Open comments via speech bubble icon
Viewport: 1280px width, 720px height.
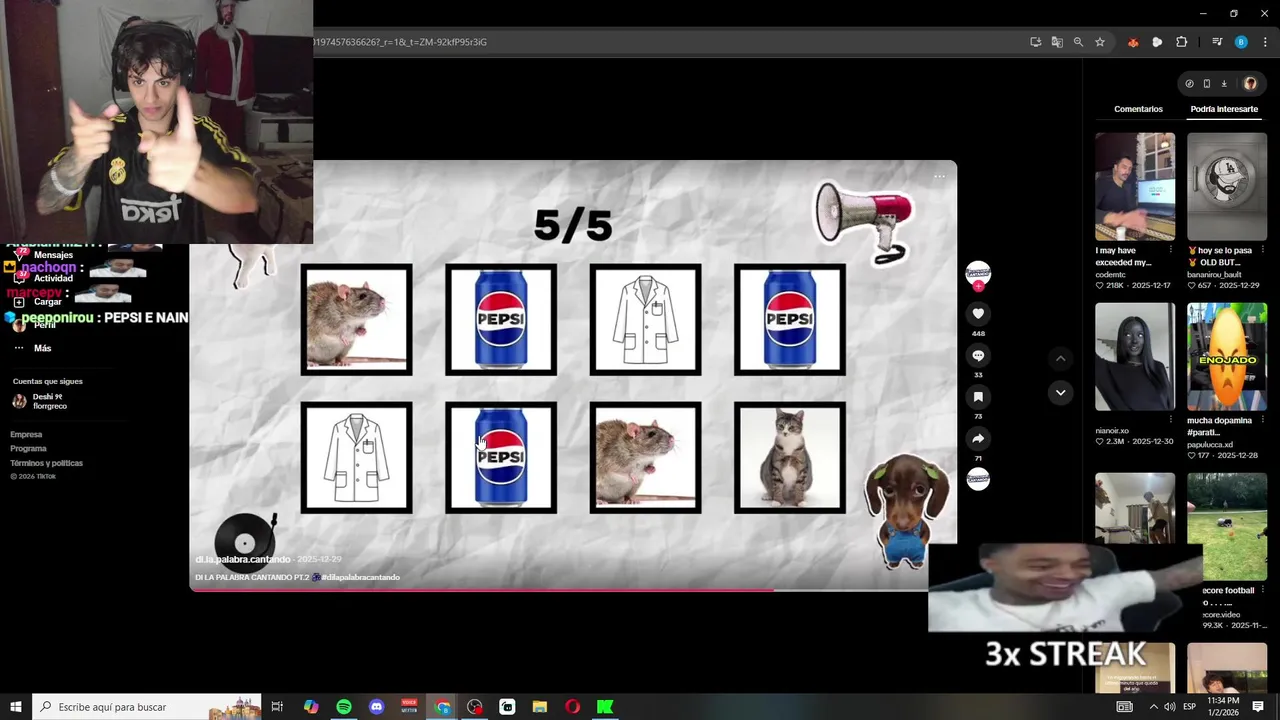coord(978,356)
